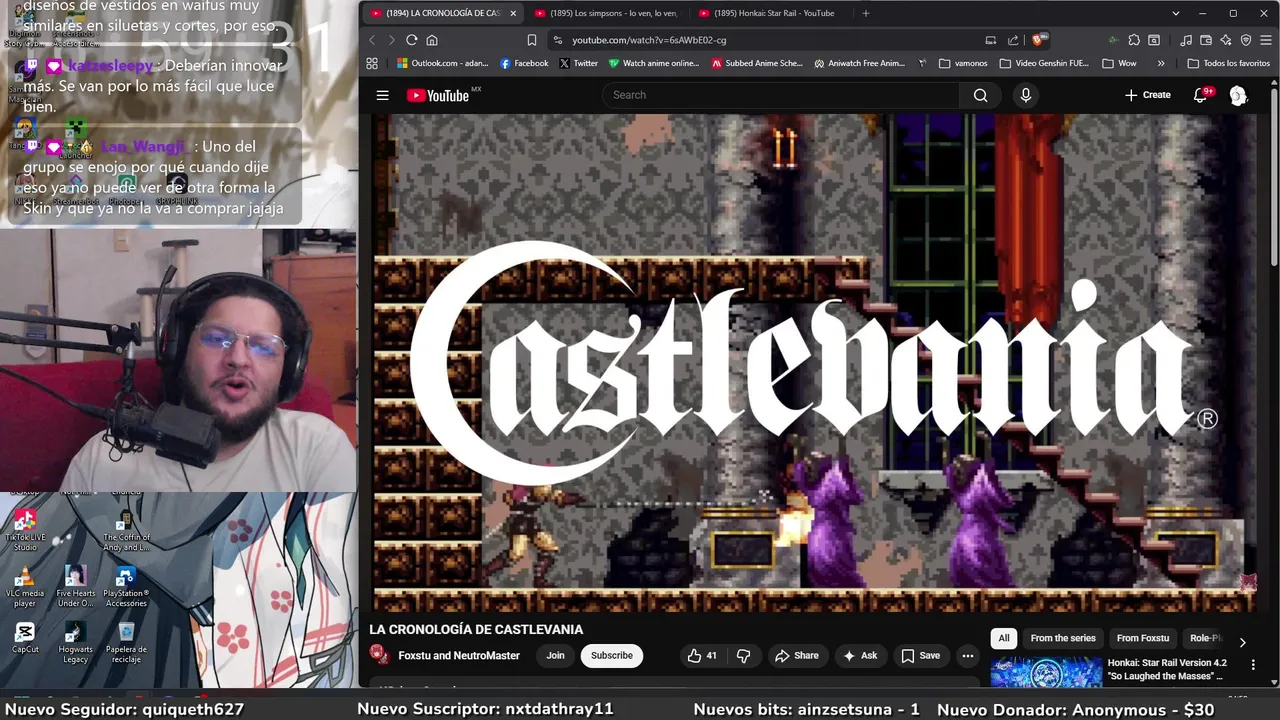Show hidden bookmarks with the overflow chevron

pyautogui.click(x=1161, y=63)
